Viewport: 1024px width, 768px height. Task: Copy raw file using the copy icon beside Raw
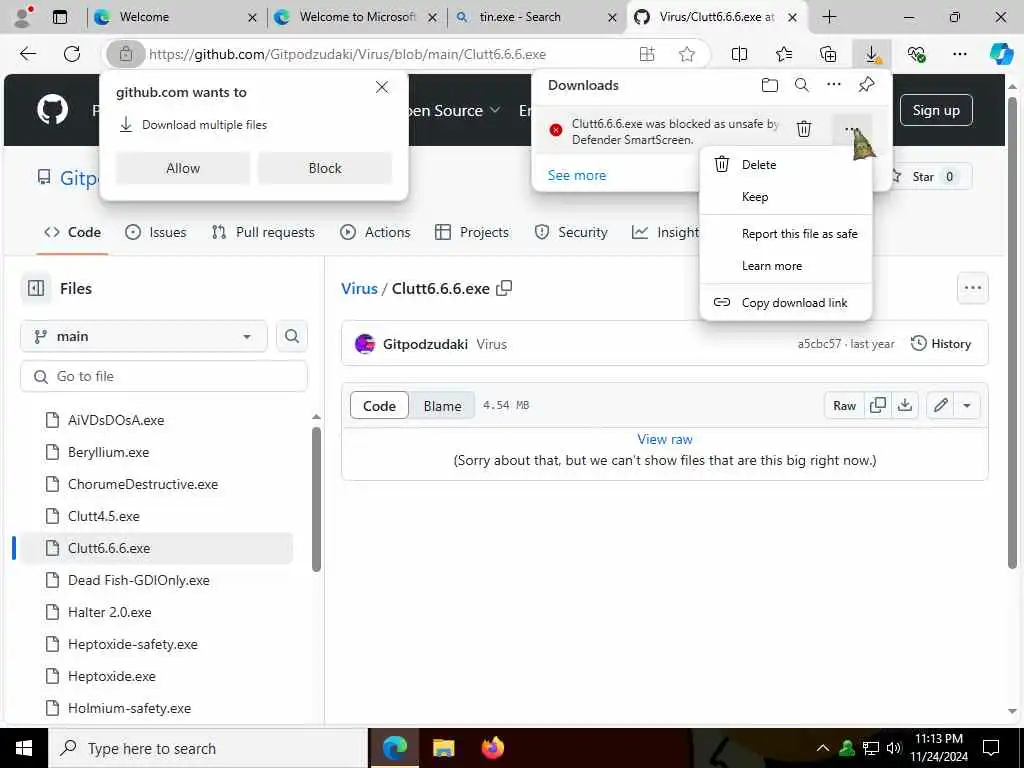click(x=878, y=406)
